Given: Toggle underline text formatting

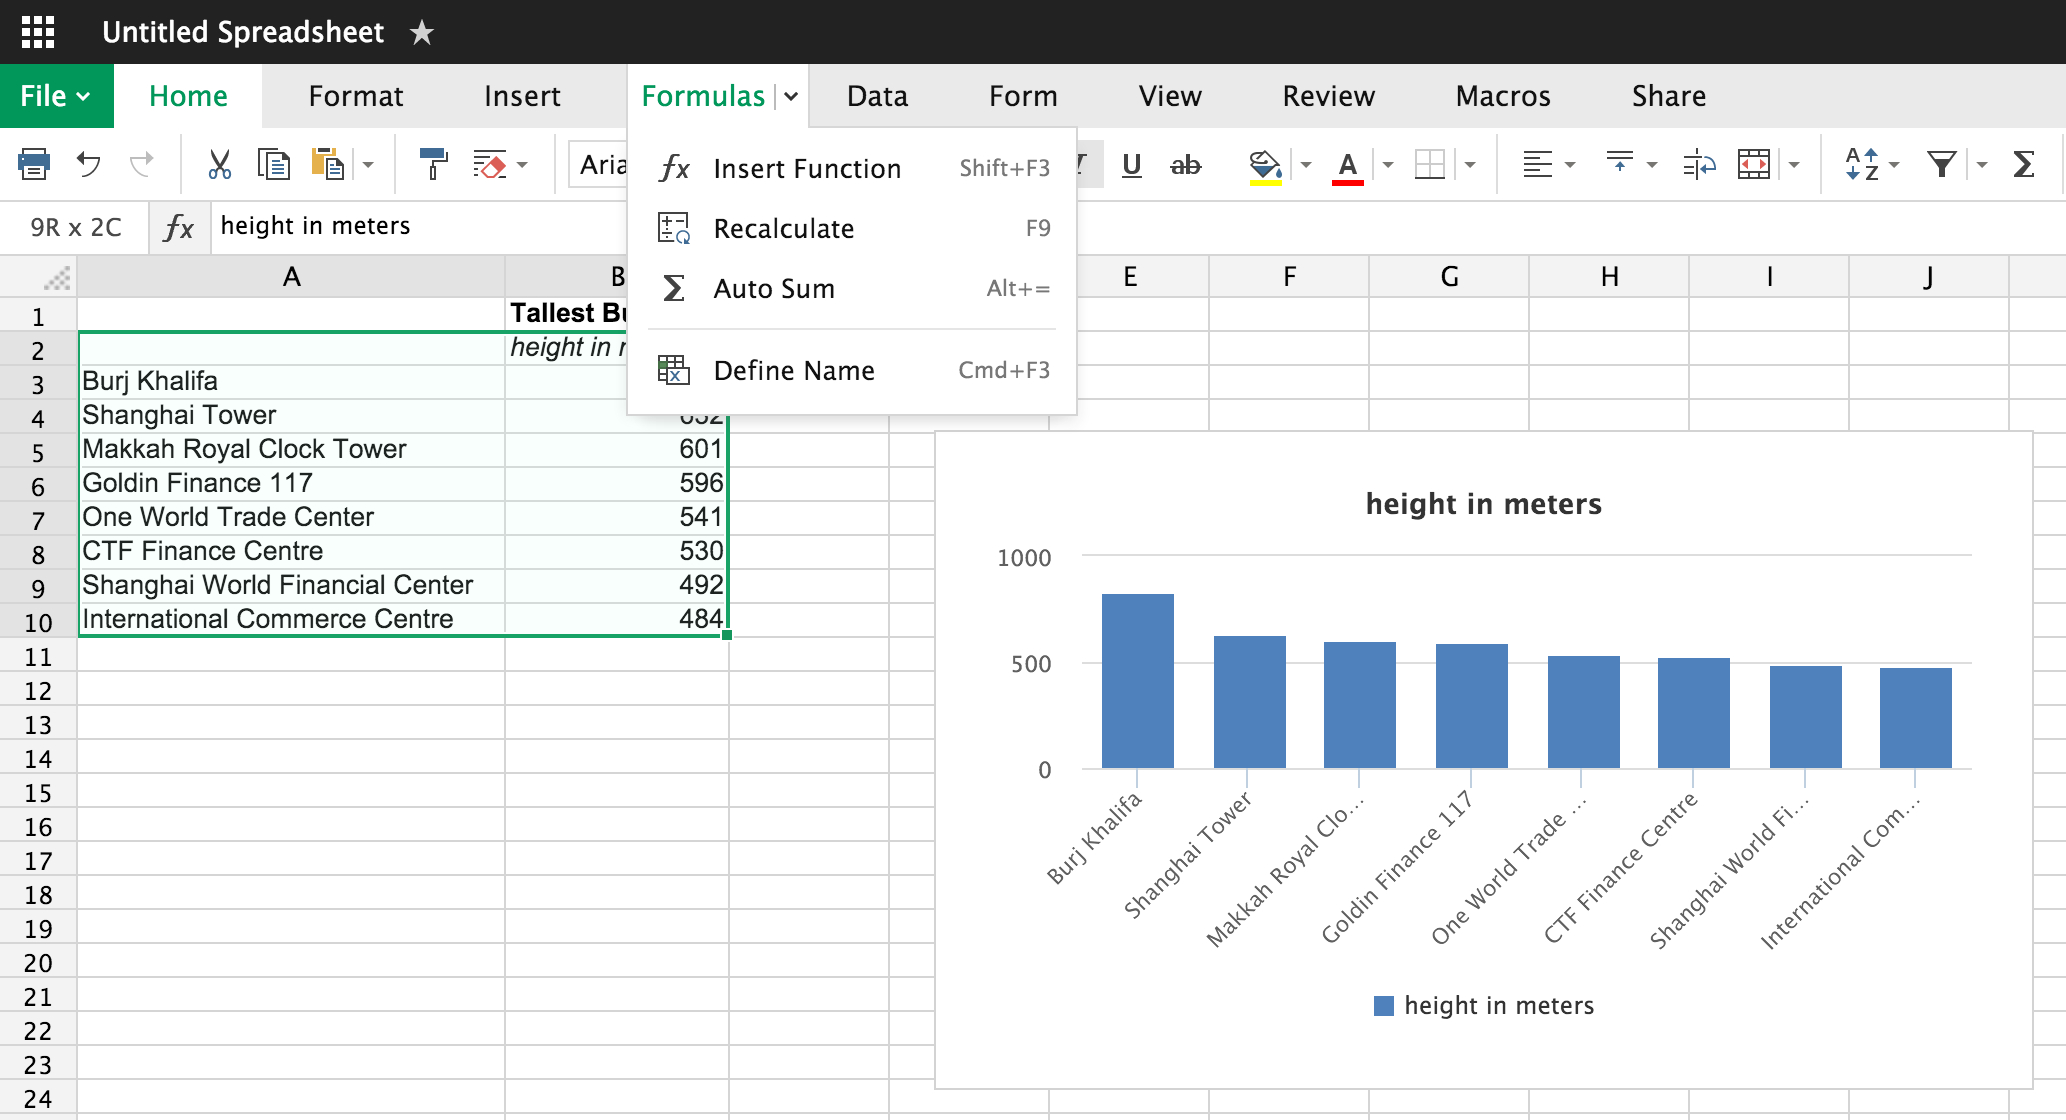Looking at the screenshot, I should point(1131,167).
